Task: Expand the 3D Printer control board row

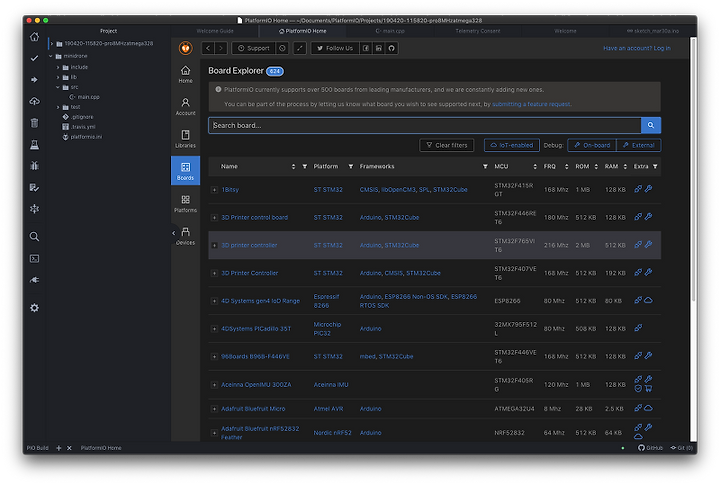Action: (214, 218)
